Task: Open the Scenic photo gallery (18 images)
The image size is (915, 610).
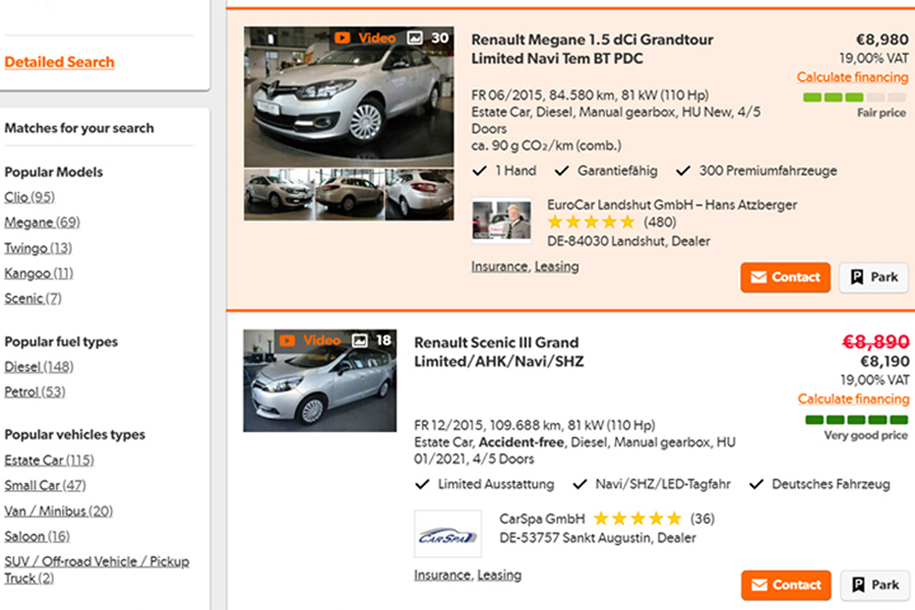Action: tap(372, 341)
